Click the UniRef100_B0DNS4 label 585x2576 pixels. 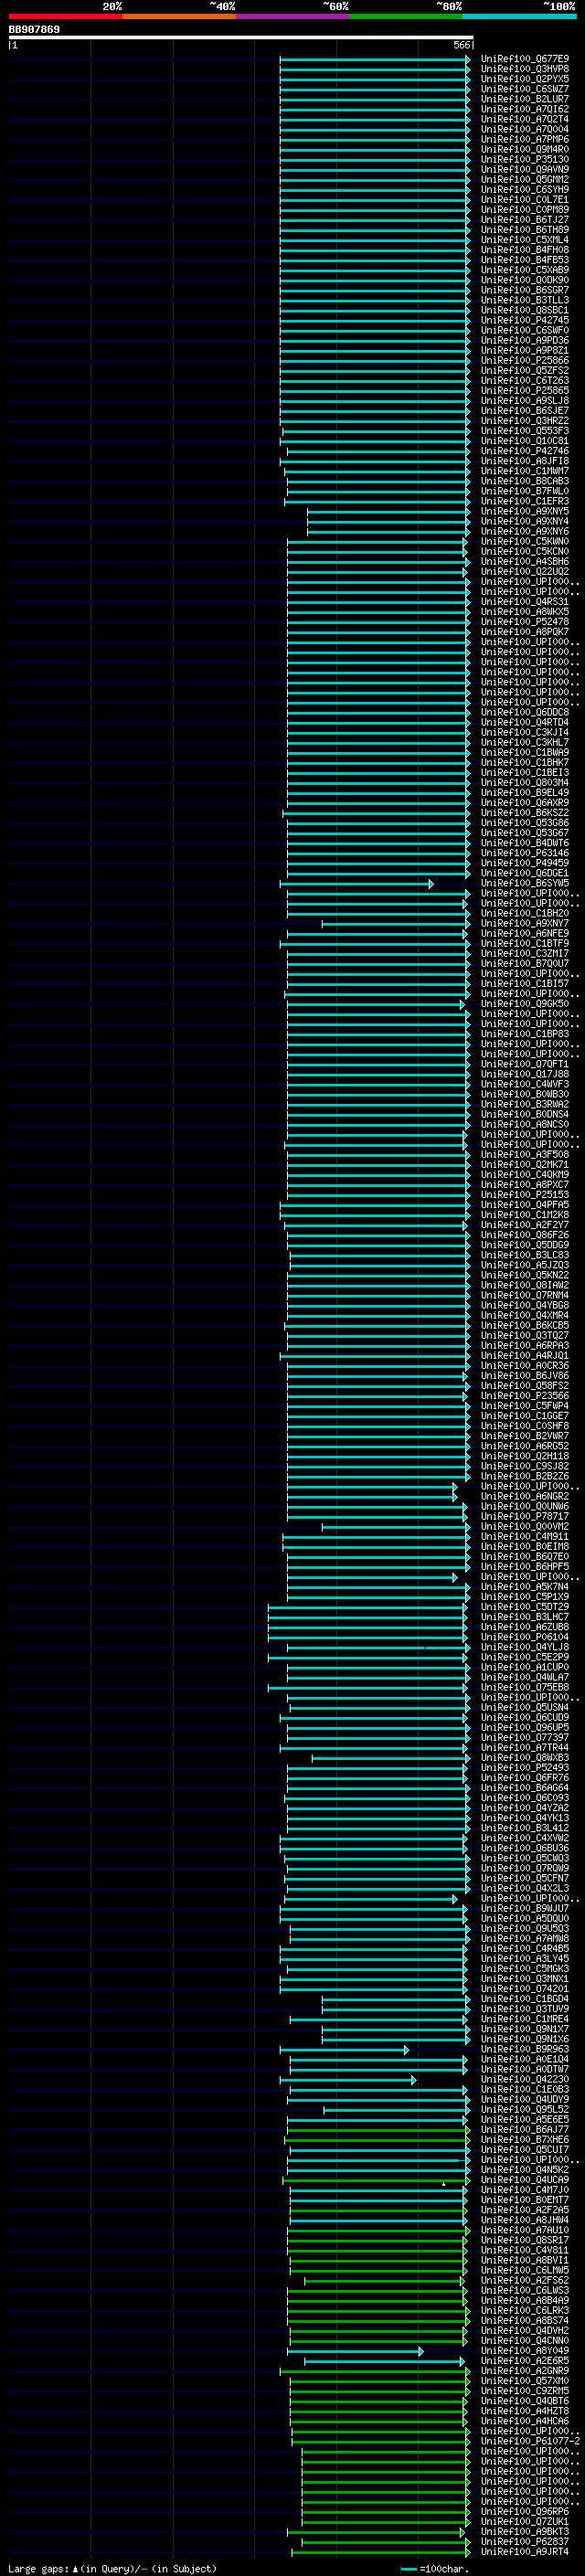tap(525, 1114)
